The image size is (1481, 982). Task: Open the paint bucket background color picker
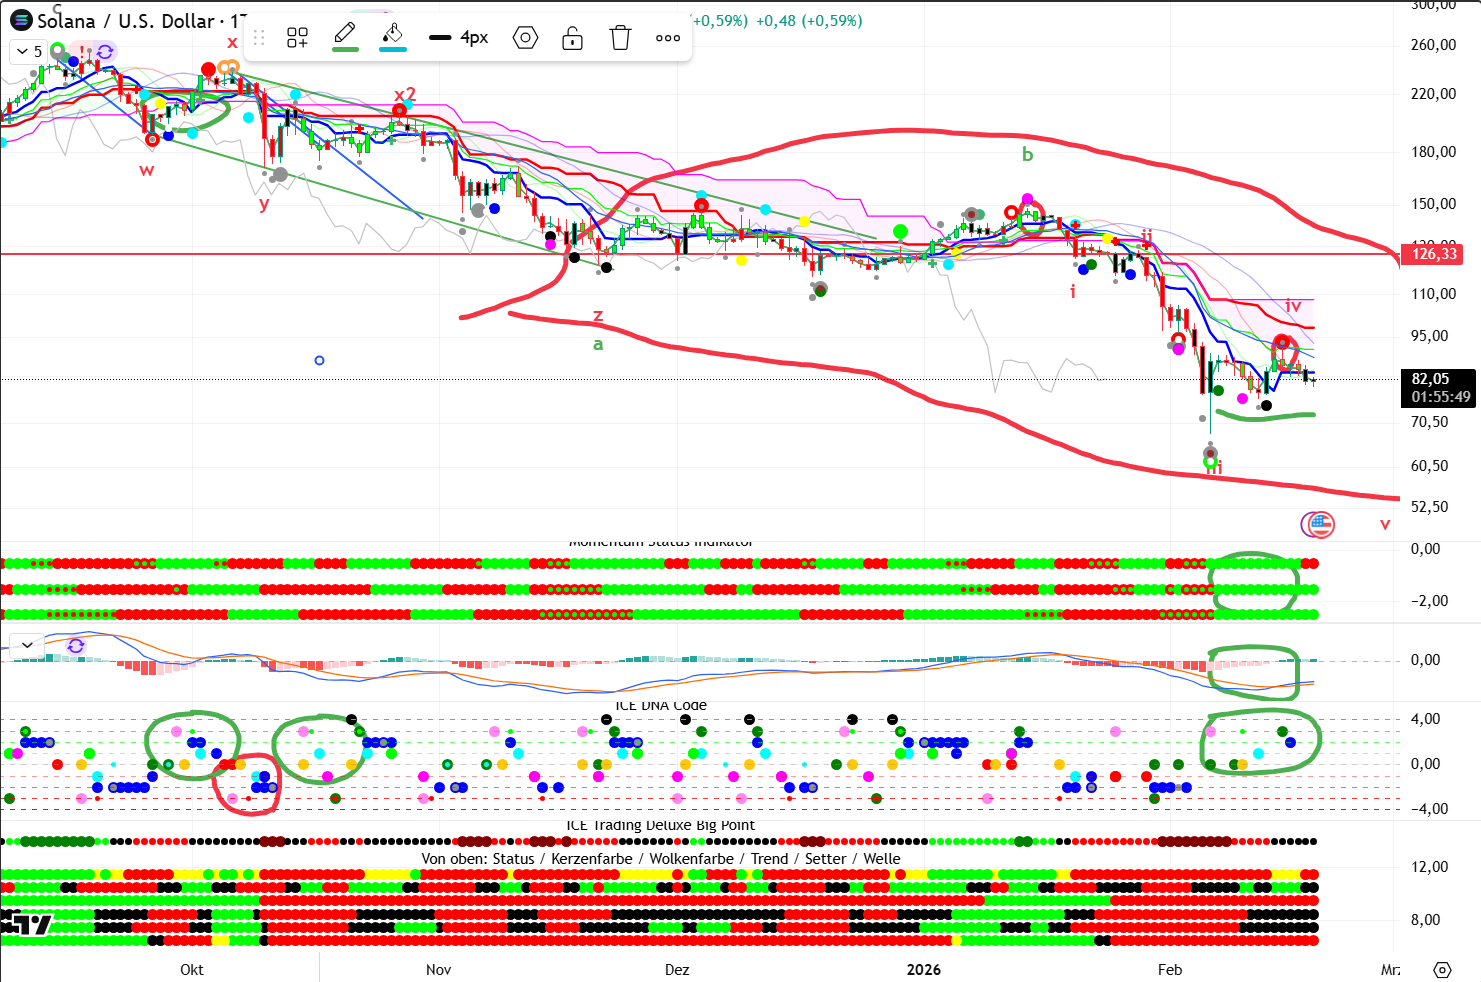click(393, 36)
